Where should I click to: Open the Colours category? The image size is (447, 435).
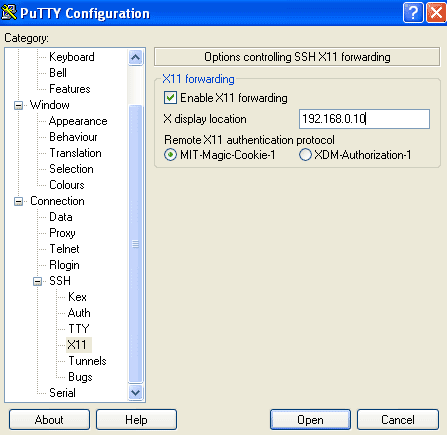[x=67, y=185]
